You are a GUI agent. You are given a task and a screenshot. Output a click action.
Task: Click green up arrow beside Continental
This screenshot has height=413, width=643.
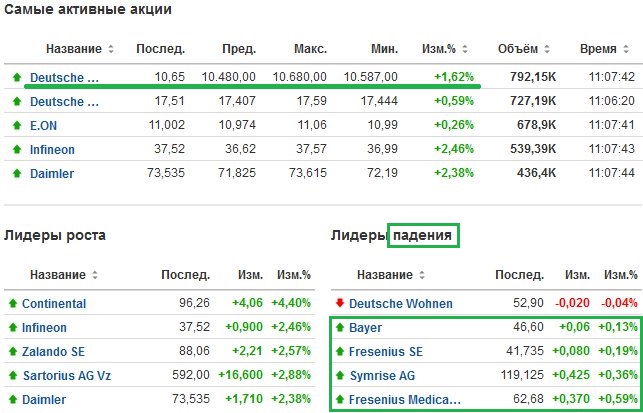pos(13,303)
